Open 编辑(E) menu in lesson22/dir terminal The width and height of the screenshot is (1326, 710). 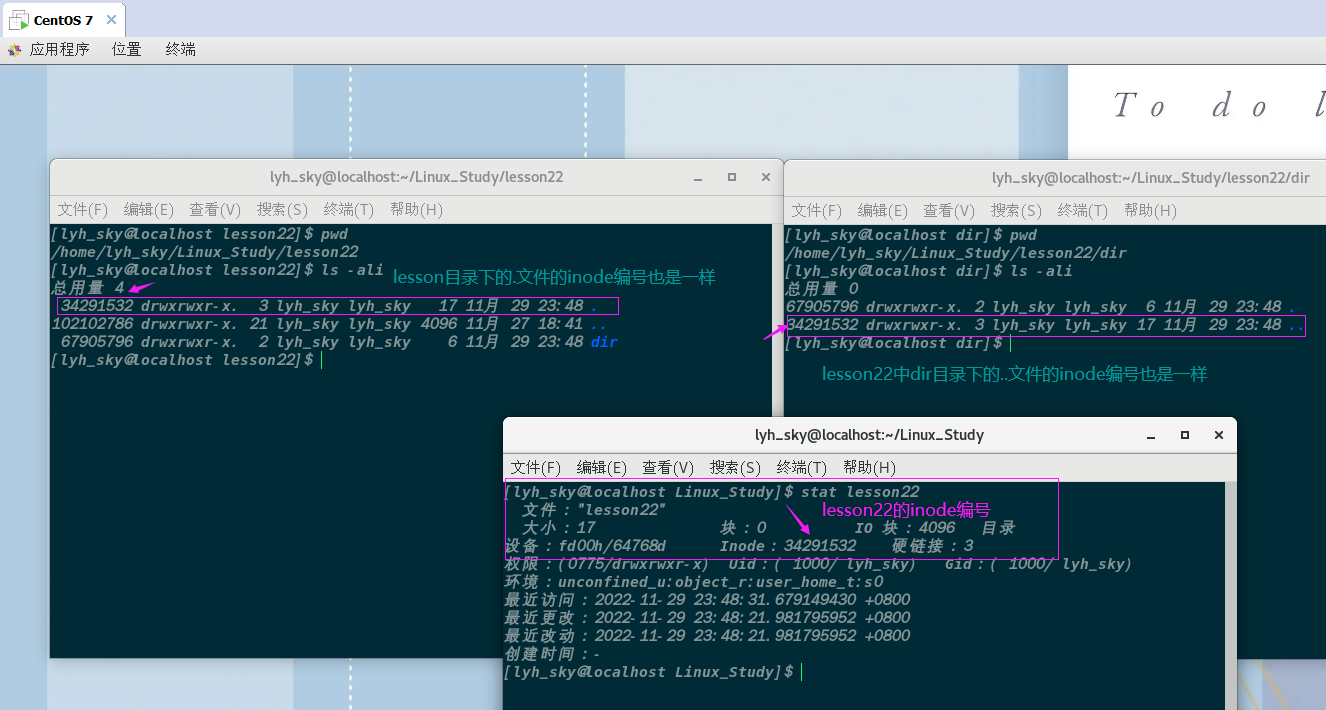883,211
